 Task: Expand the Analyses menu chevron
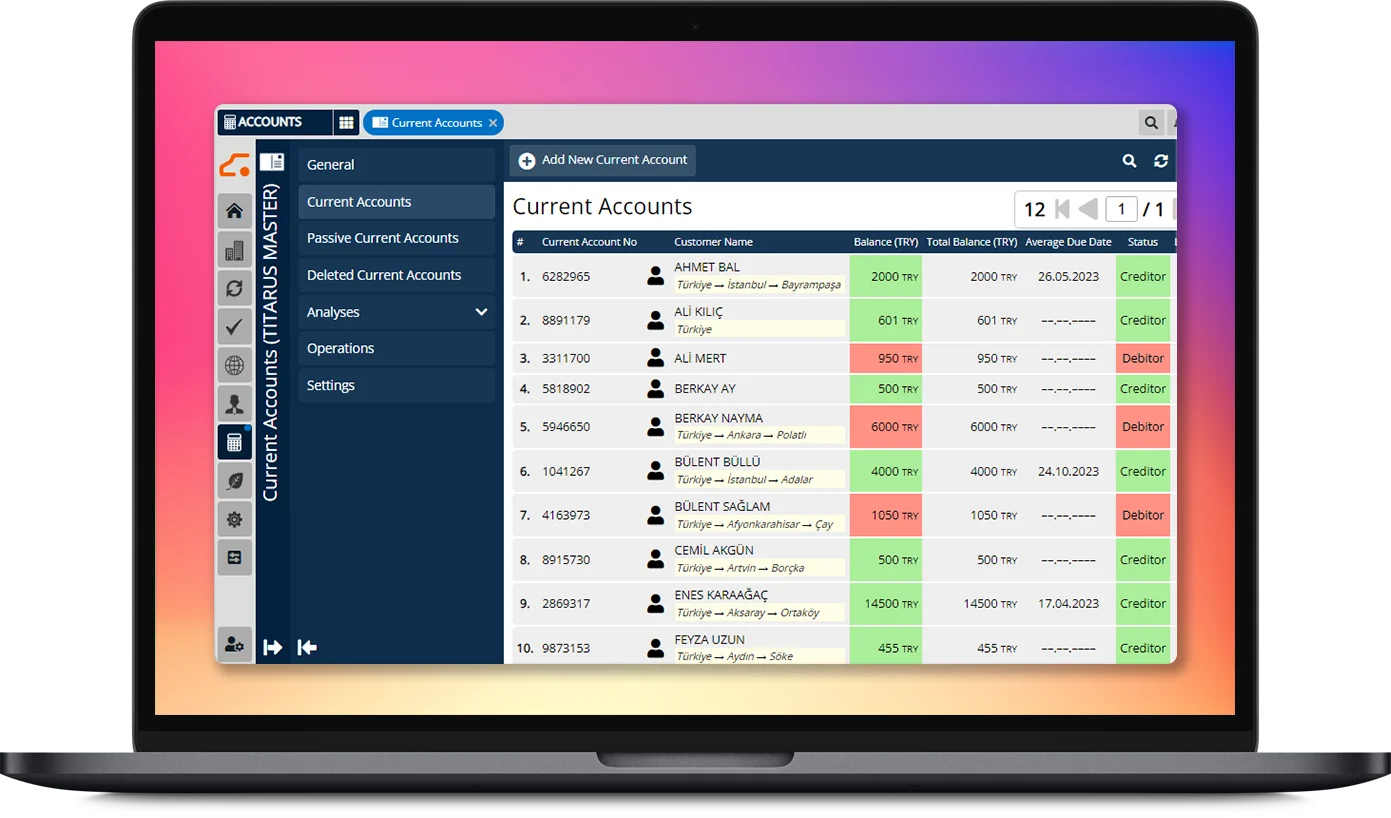coord(481,312)
